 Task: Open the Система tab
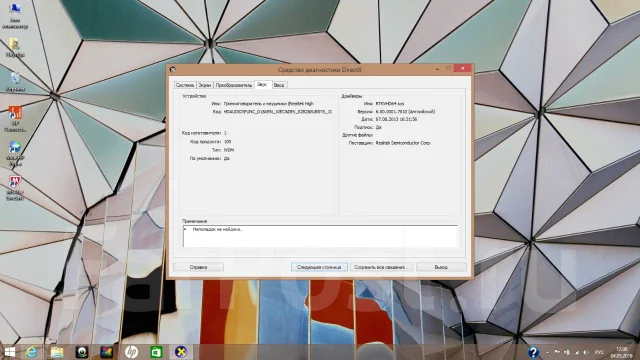[185, 85]
